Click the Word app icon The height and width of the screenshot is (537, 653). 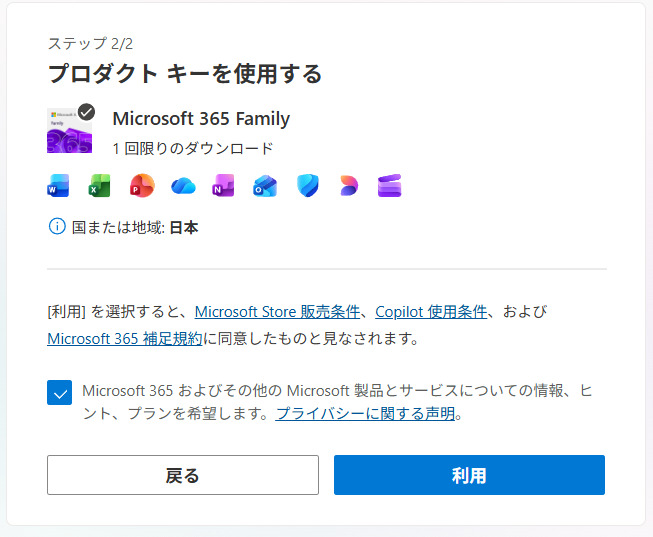58,186
